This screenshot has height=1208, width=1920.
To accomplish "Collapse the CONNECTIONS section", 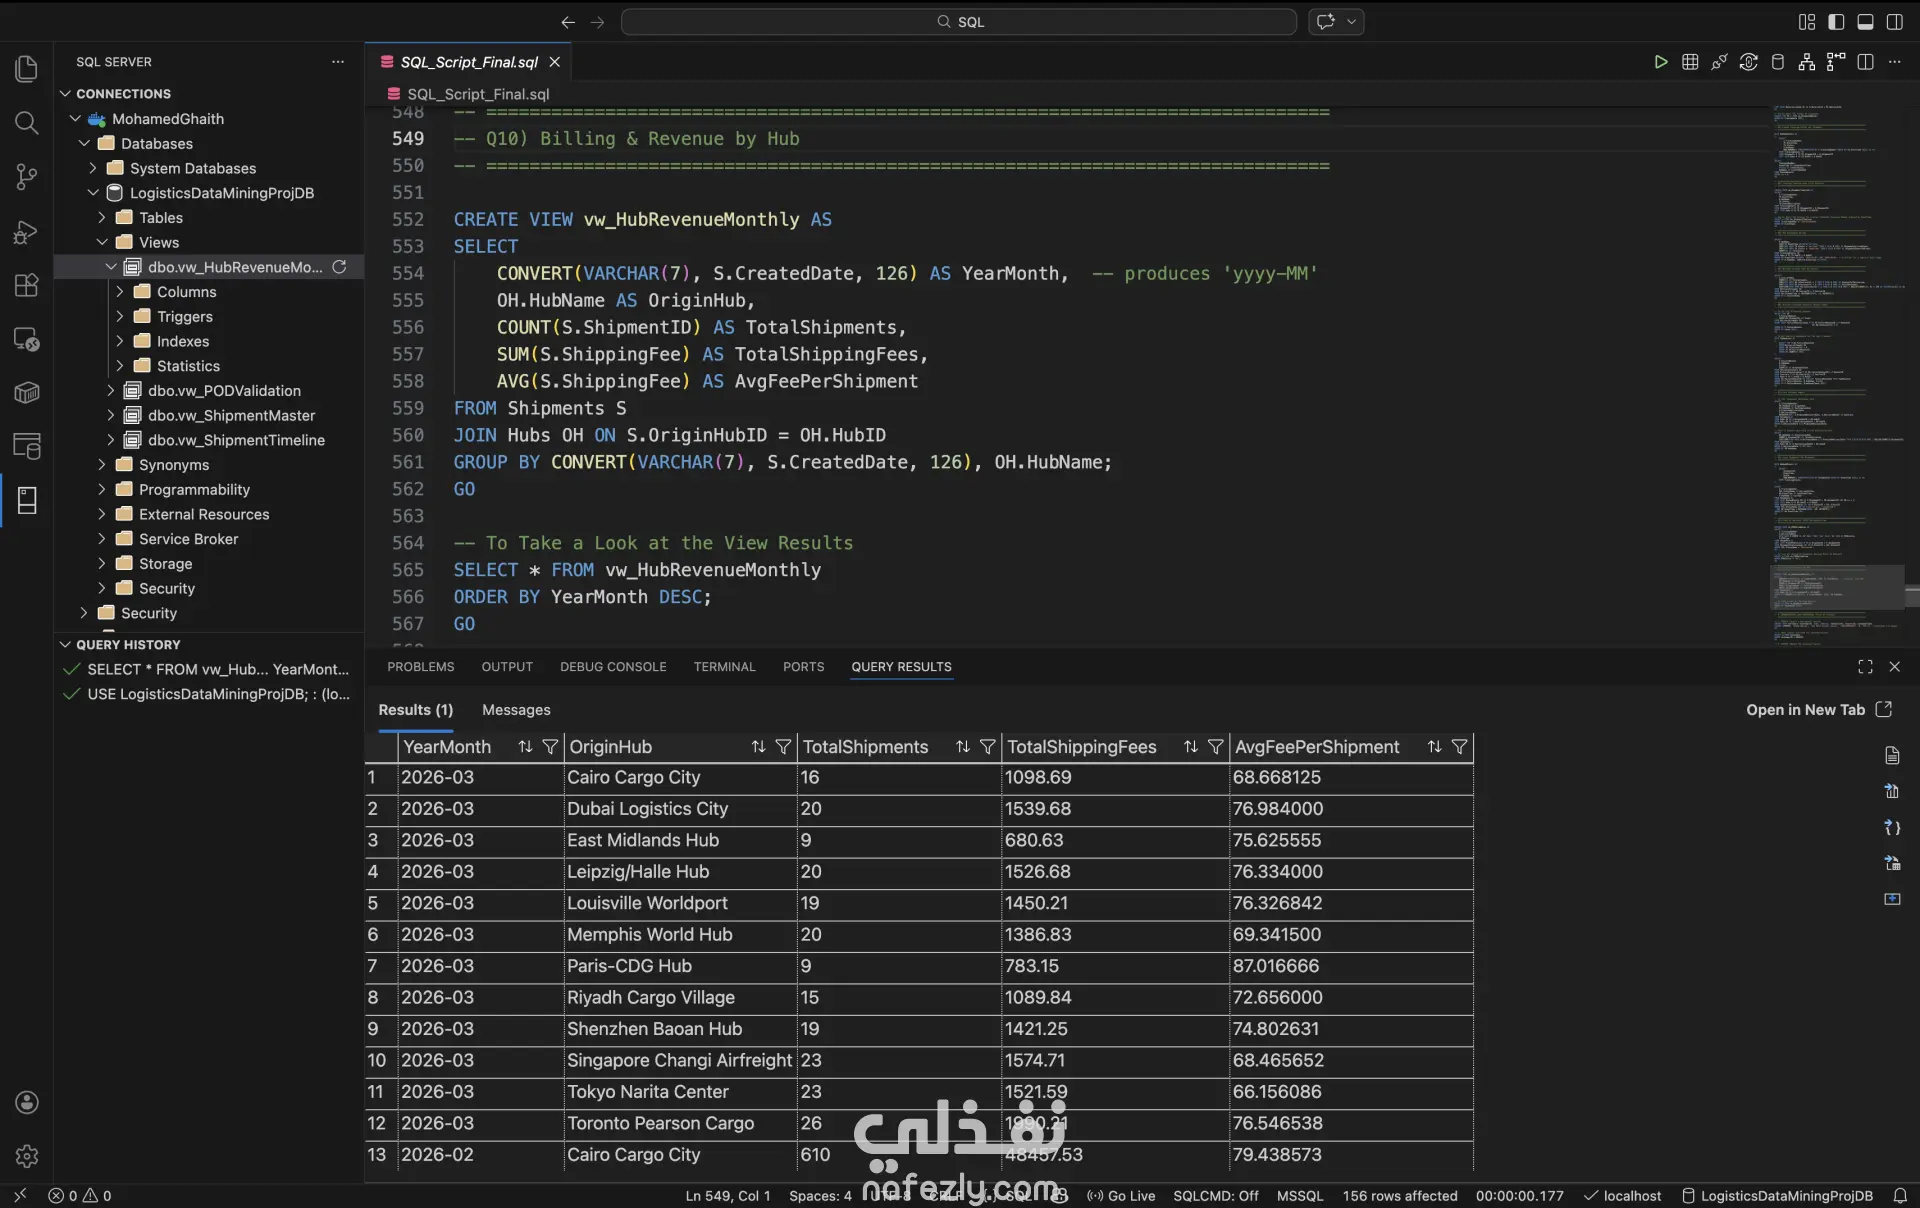I will 66,93.
